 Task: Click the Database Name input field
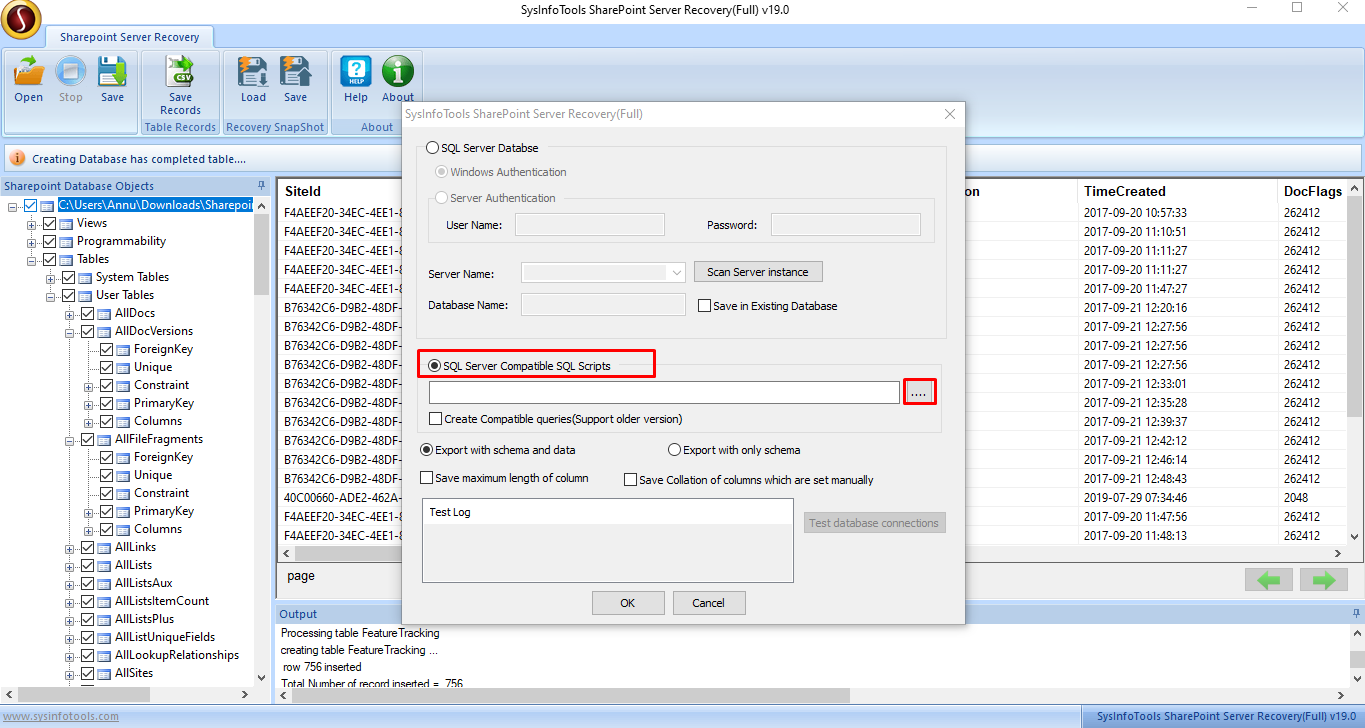click(603, 305)
